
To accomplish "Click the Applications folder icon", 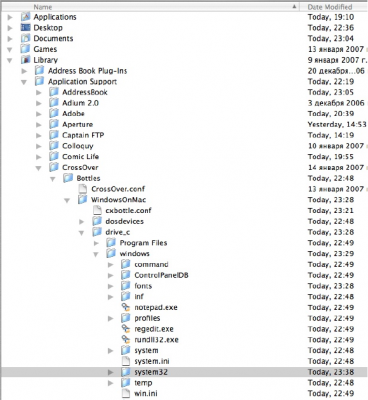I will pyautogui.click(x=25, y=17).
